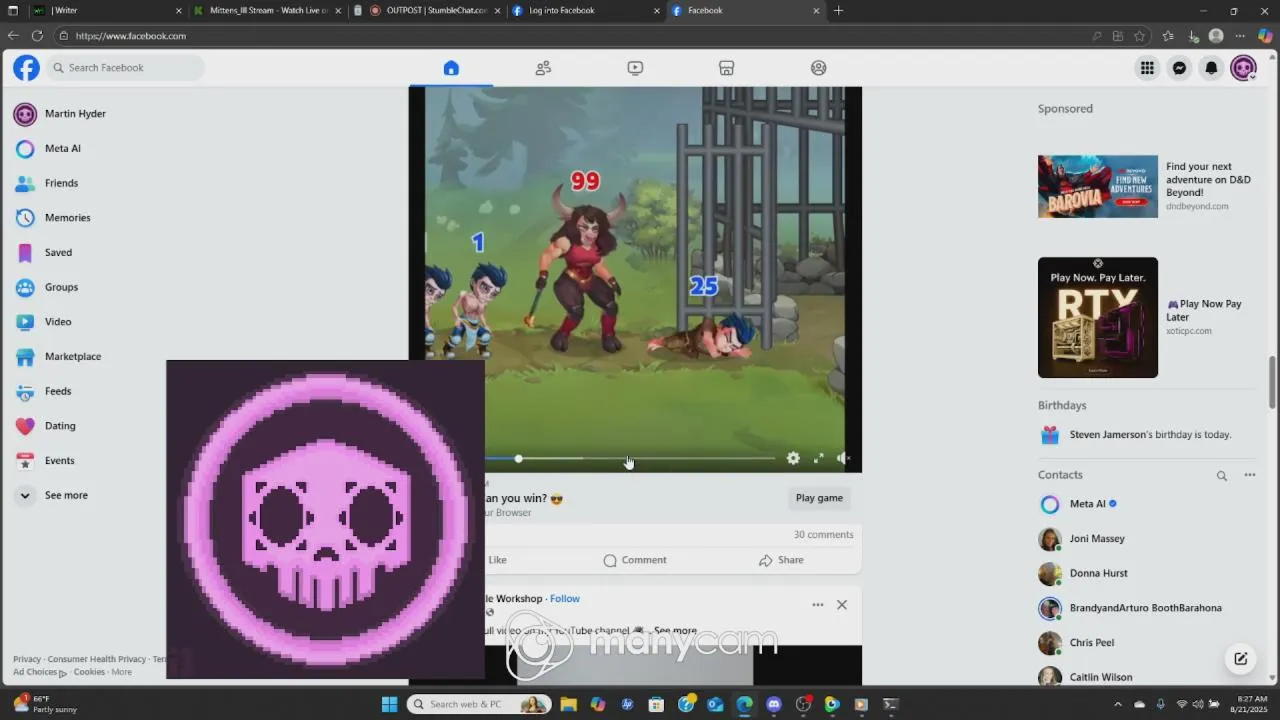Share the game post

pos(781,560)
